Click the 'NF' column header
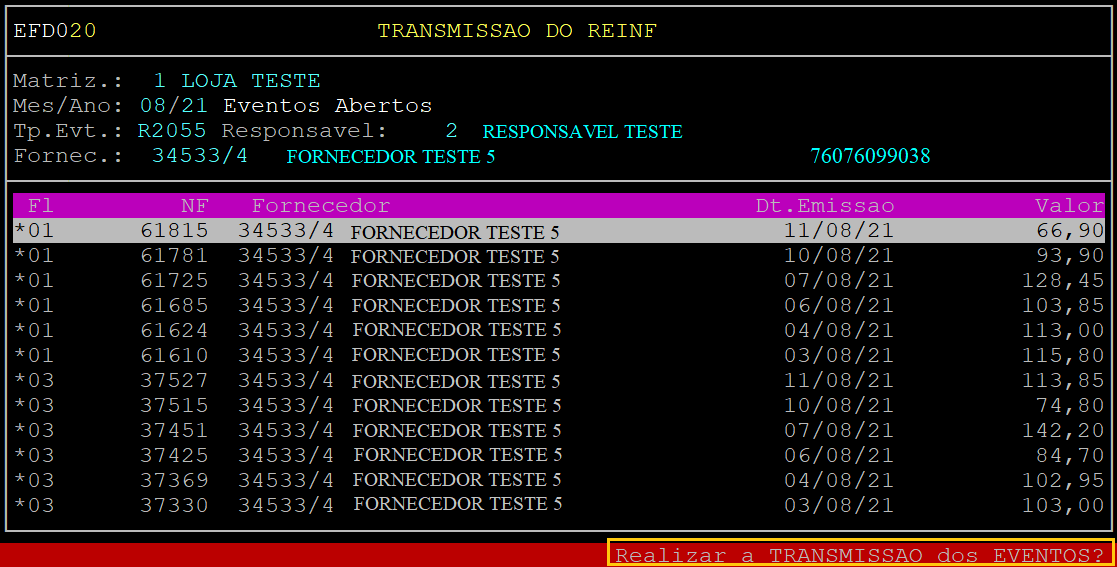This screenshot has width=1117, height=567. [x=194, y=206]
